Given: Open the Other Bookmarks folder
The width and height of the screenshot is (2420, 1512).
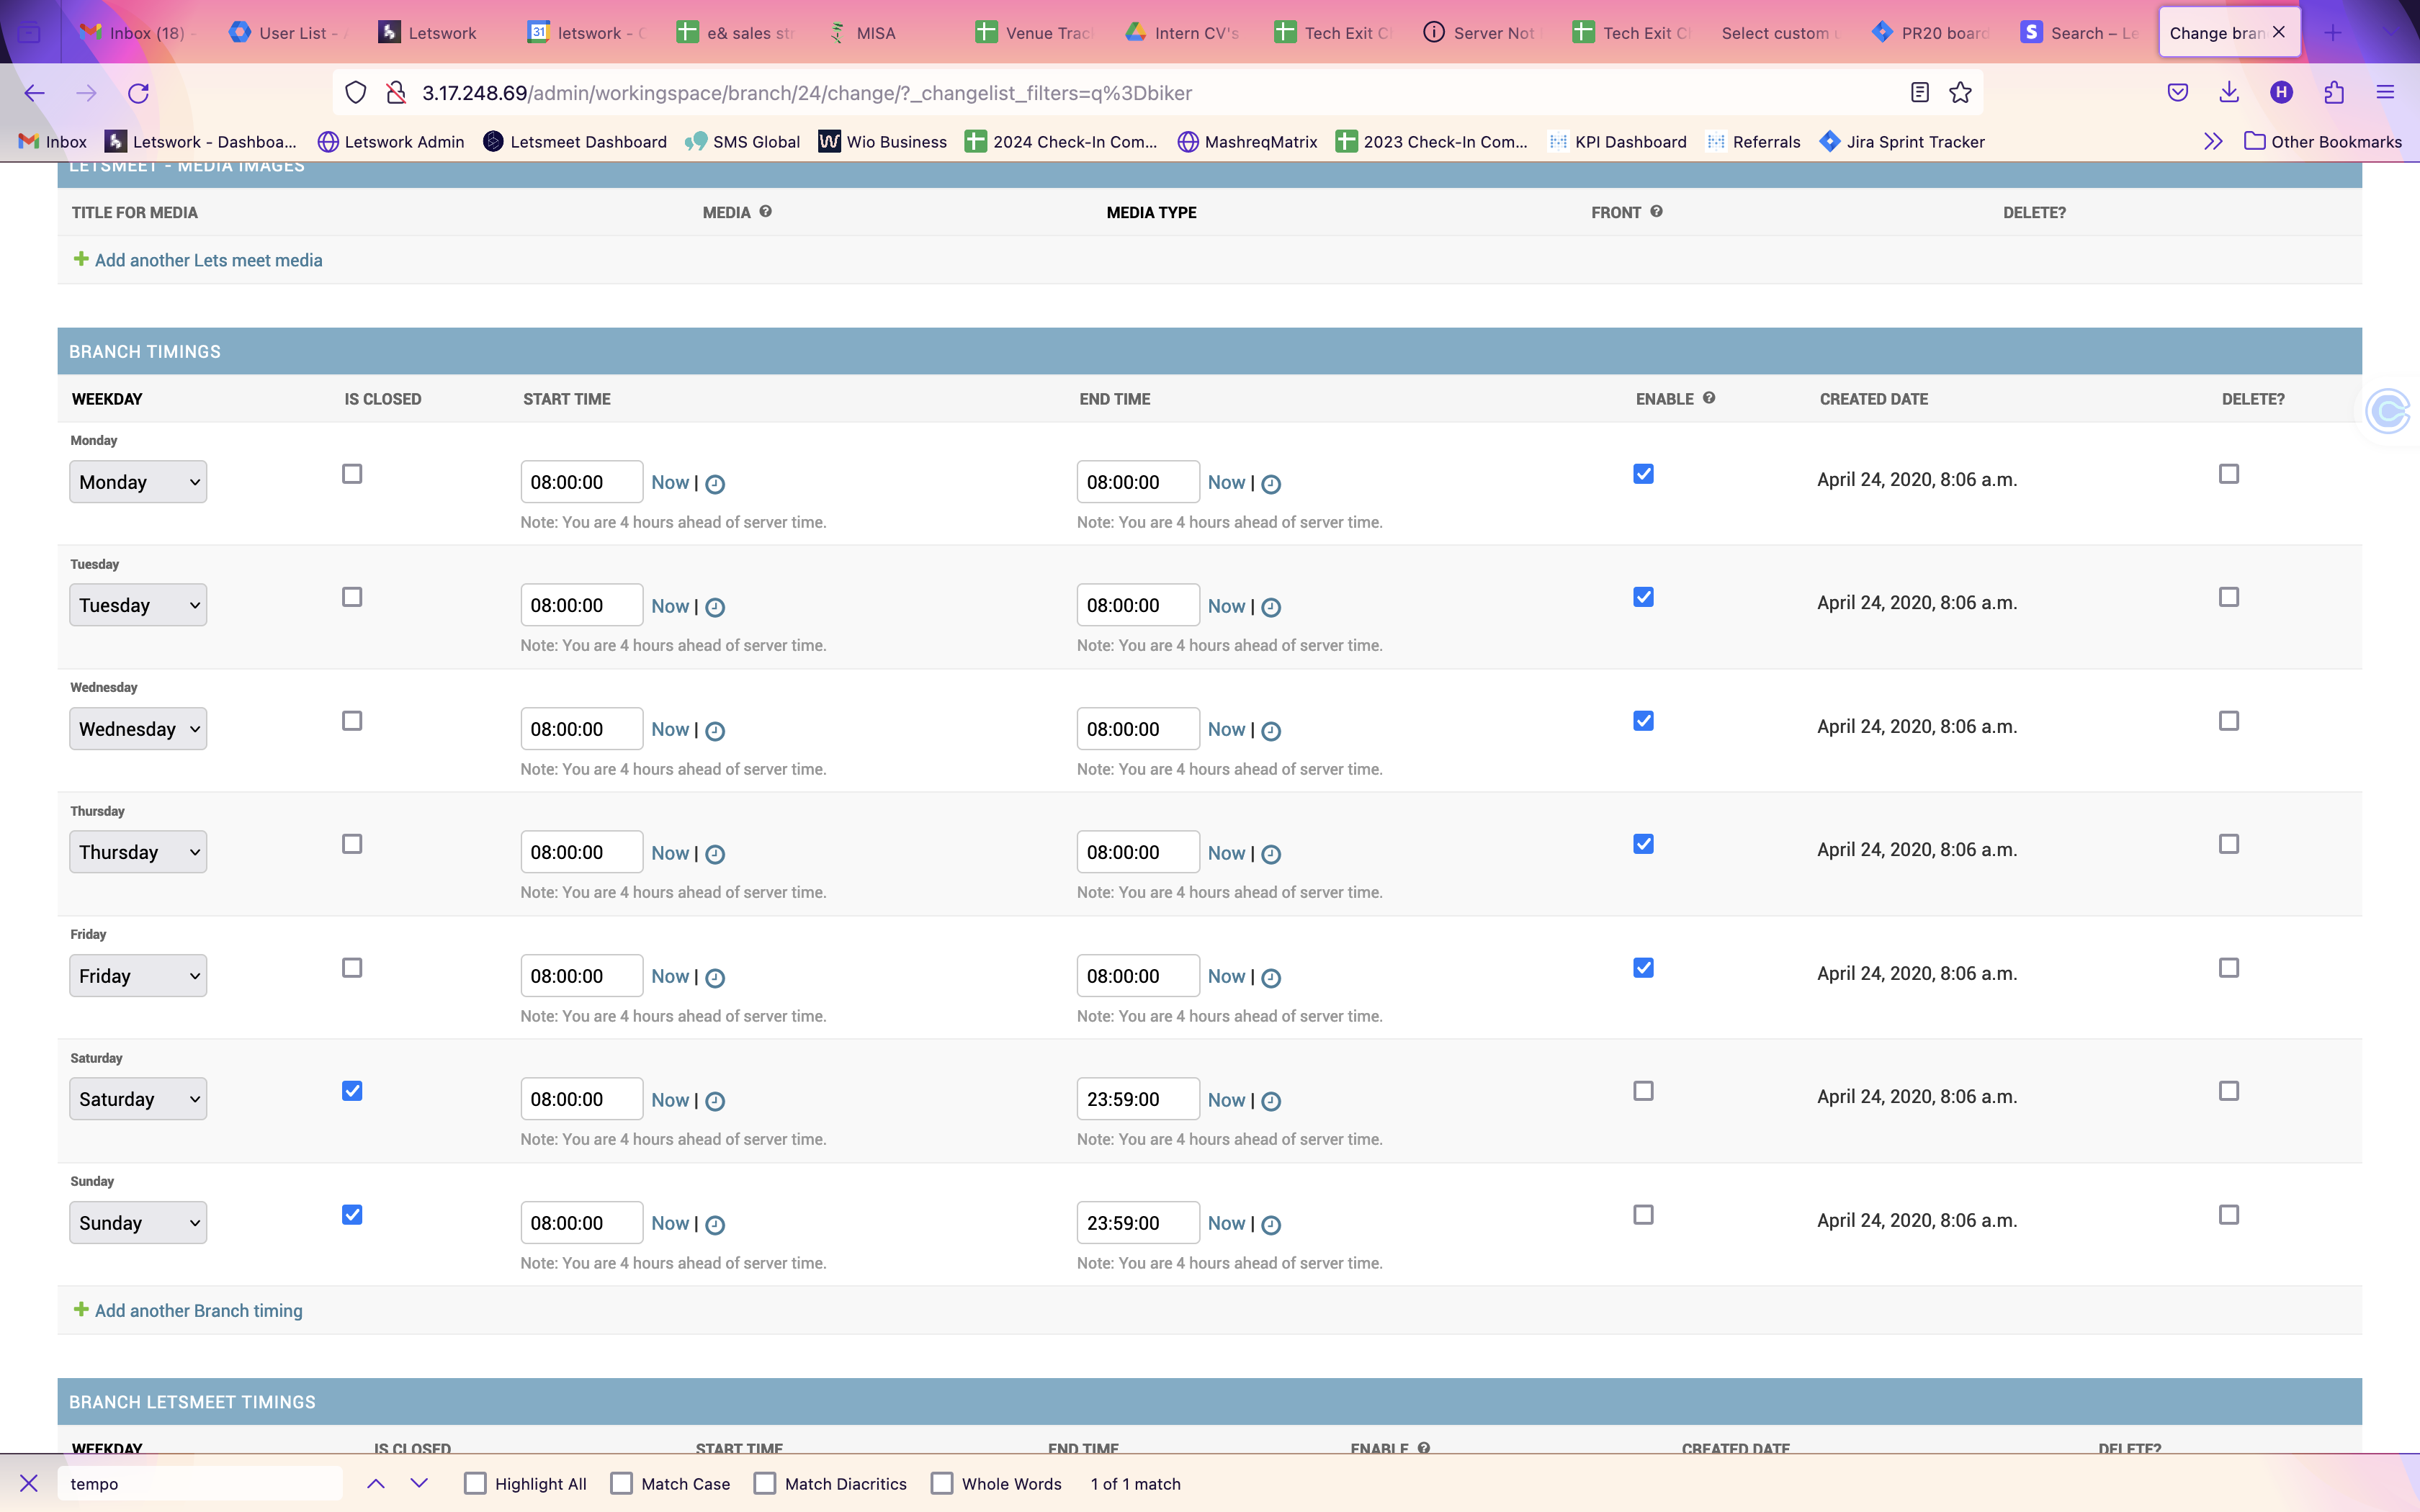Looking at the screenshot, I should (x=2322, y=141).
